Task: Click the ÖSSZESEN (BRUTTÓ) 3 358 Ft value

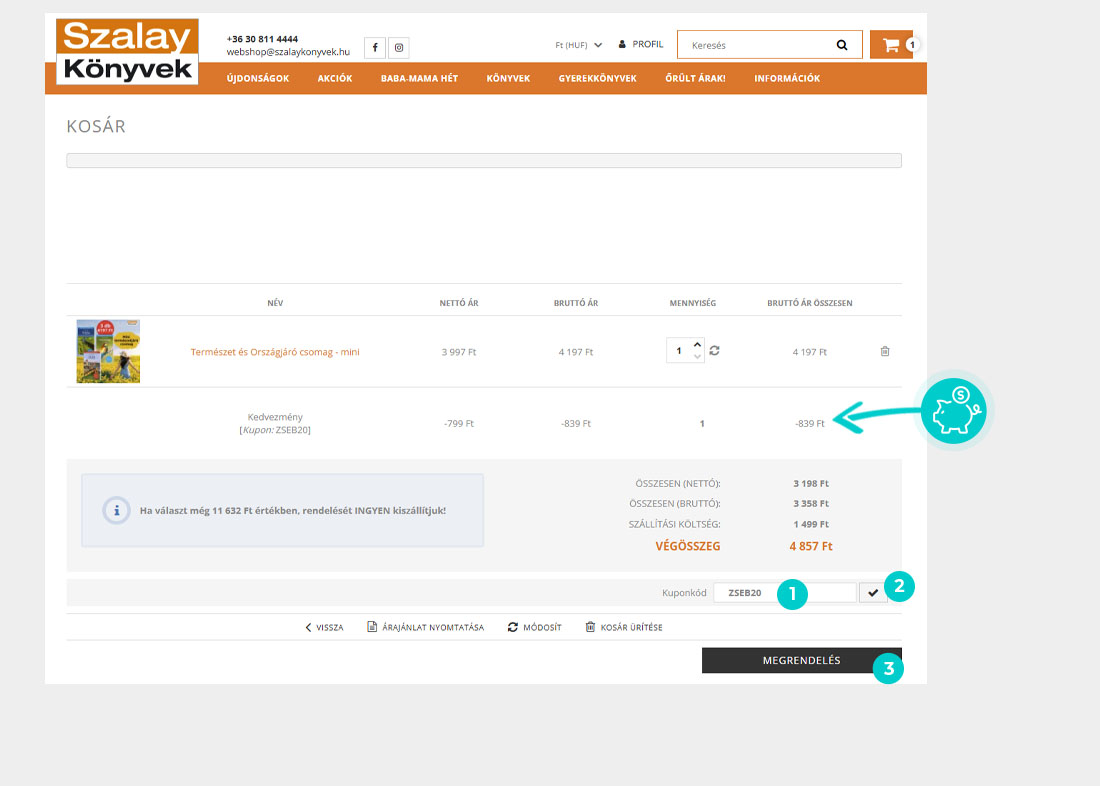Action: 811,504
